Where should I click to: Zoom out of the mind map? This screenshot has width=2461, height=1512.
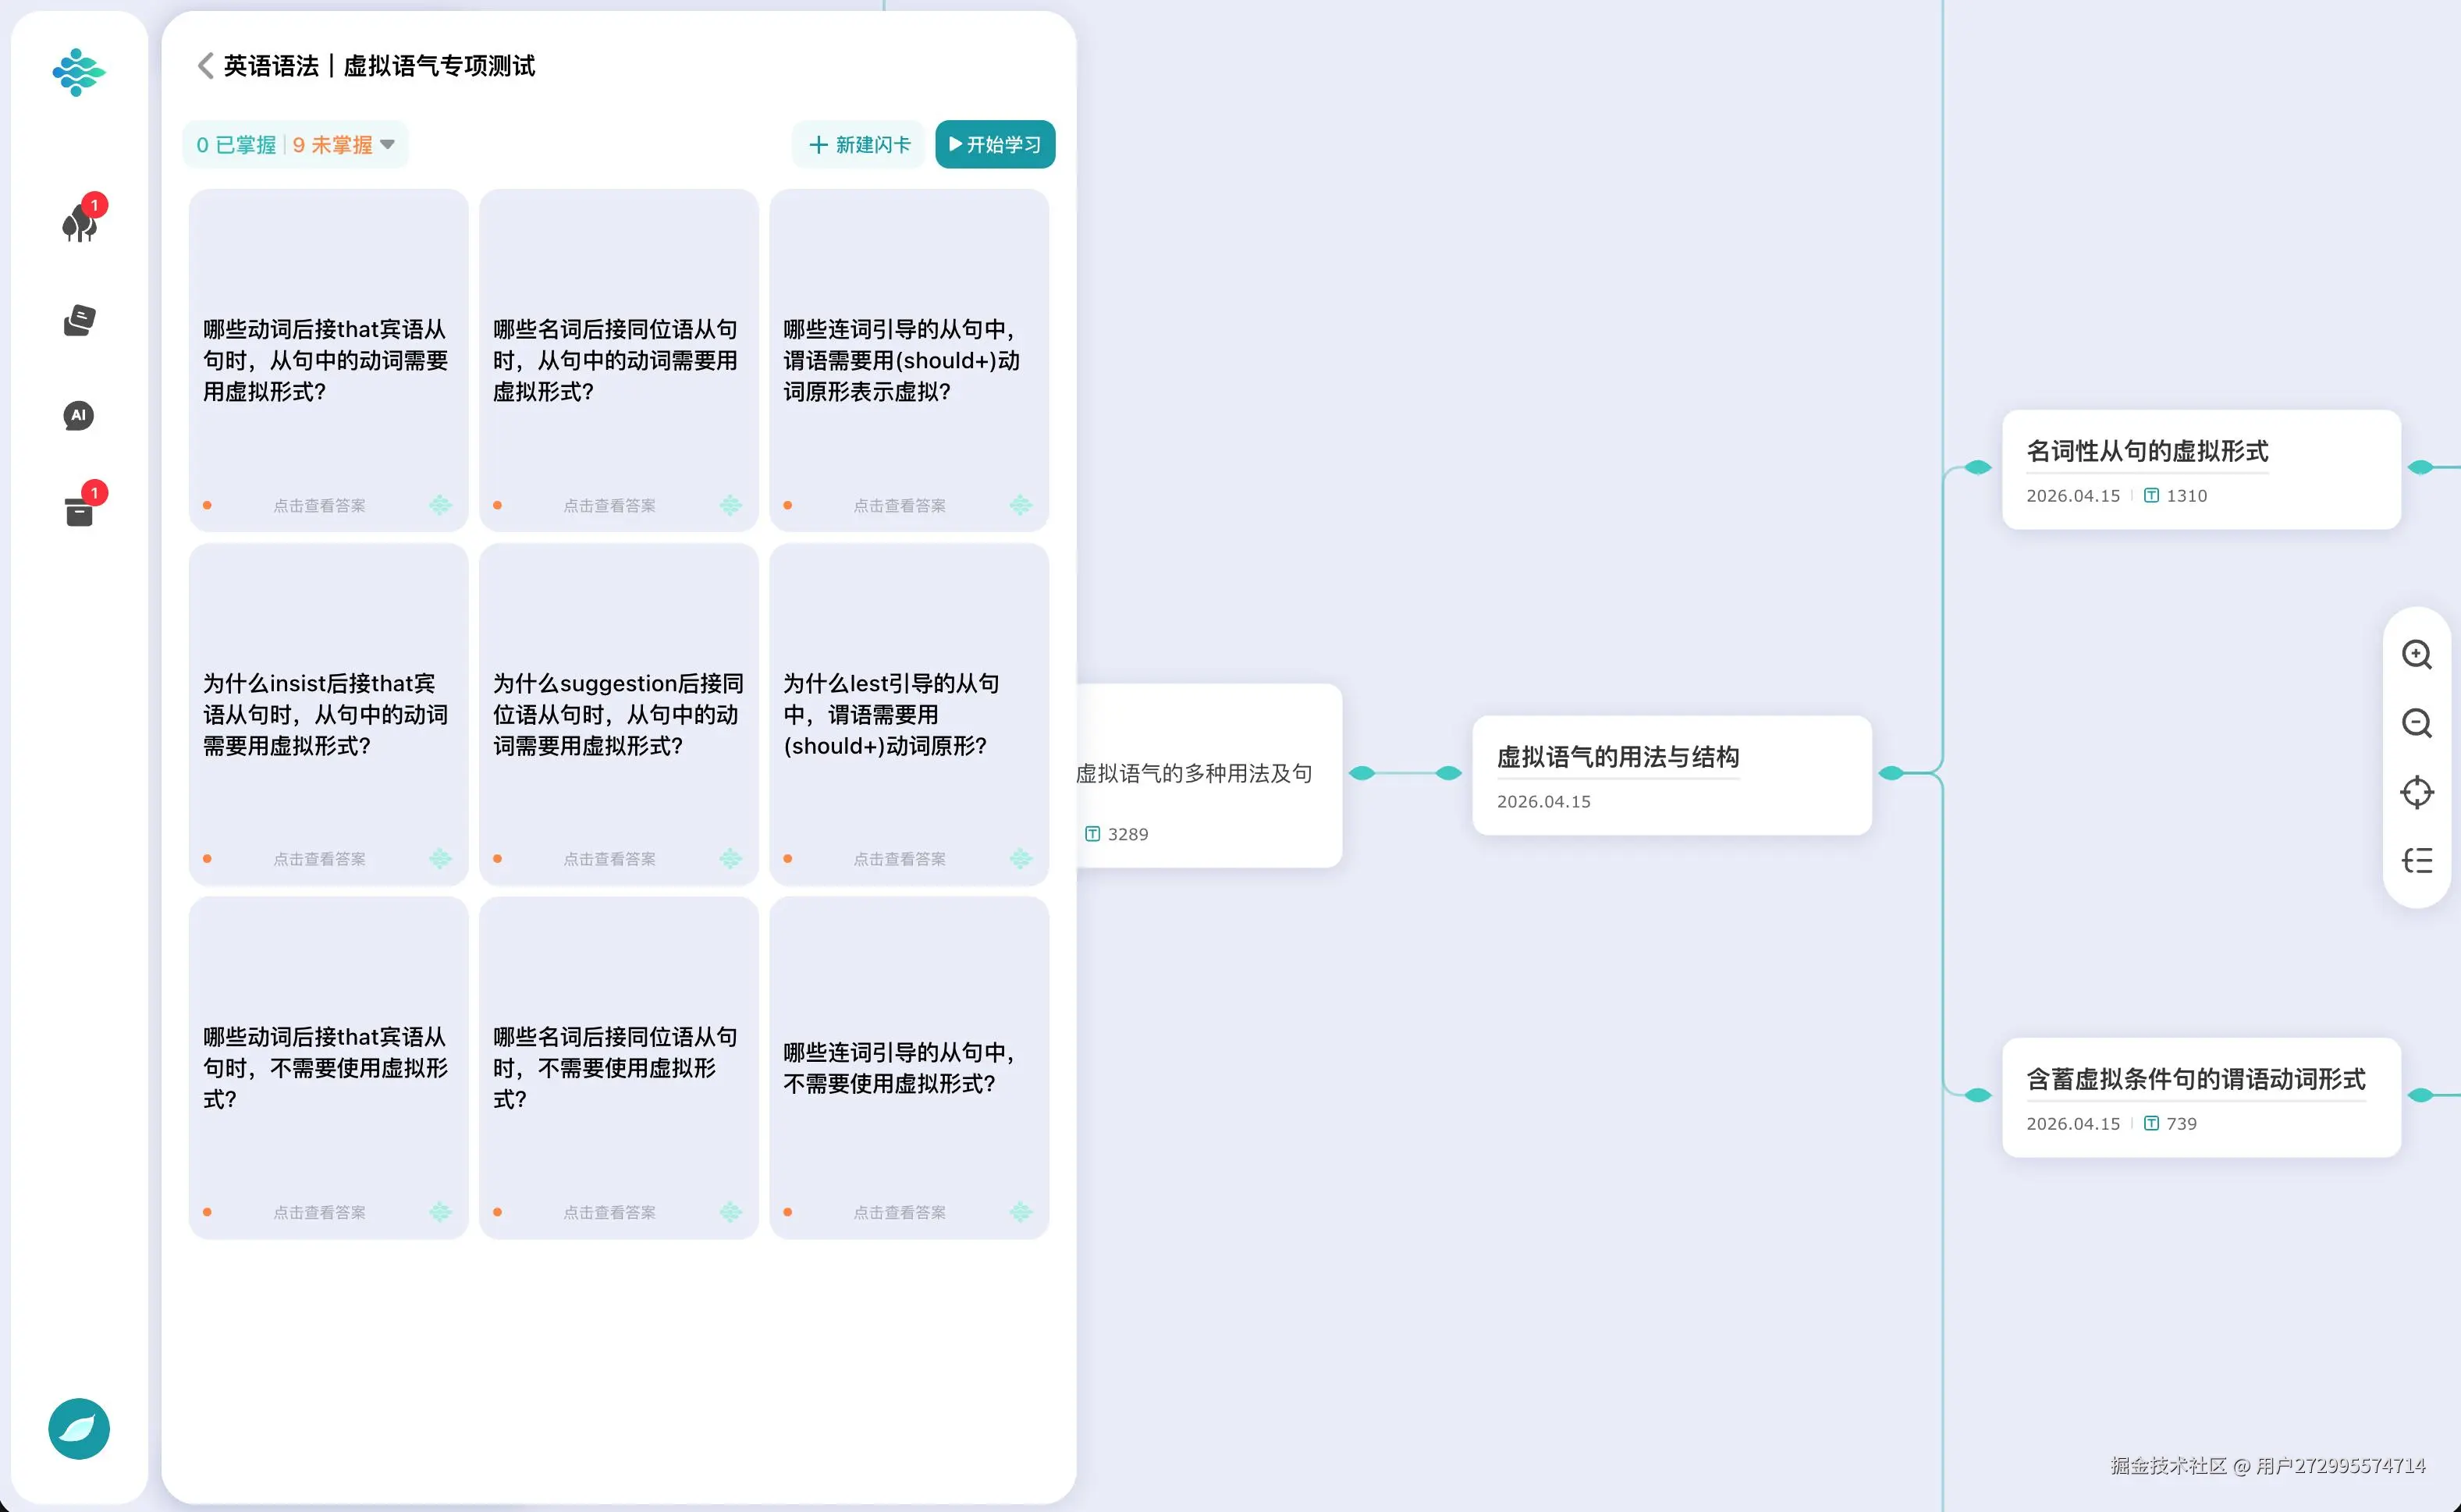pyautogui.click(x=2416, y=722)
